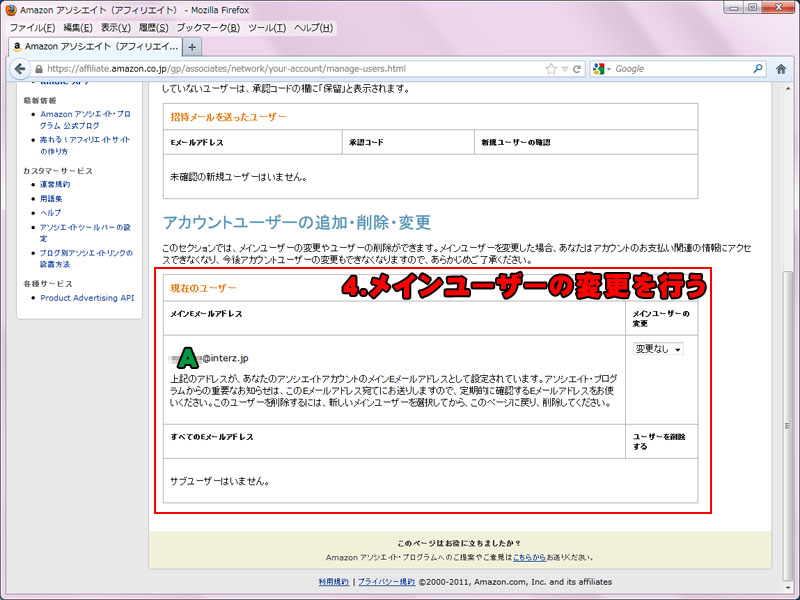800x600 pixels.
Task: Click the scrollbar up arrow
Action: coord(787,89)
